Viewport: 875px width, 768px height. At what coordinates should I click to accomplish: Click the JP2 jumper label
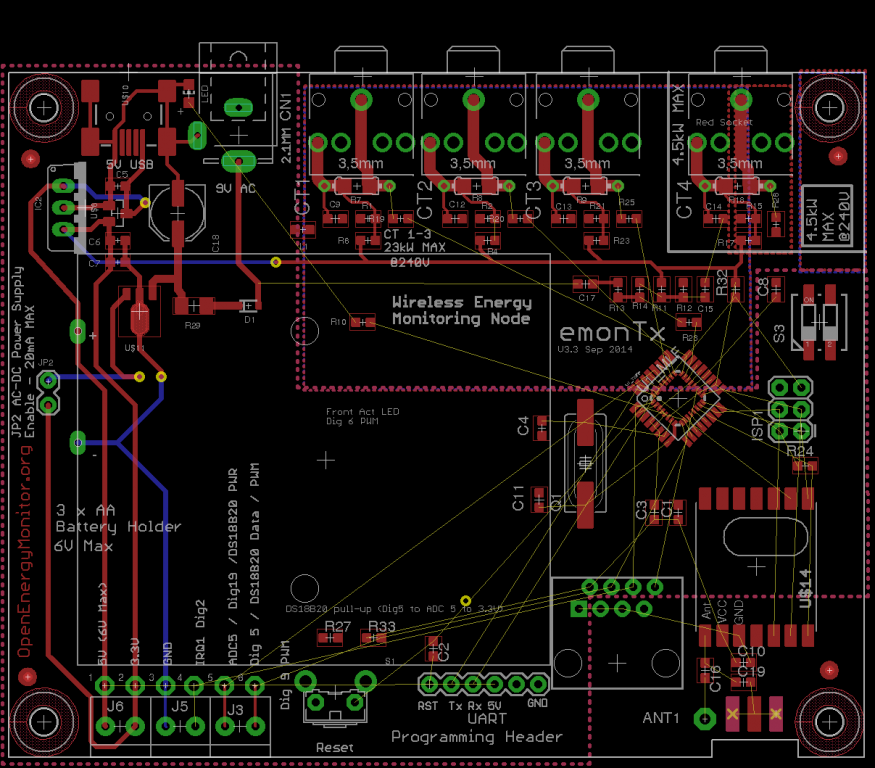(x=46, y=363)
